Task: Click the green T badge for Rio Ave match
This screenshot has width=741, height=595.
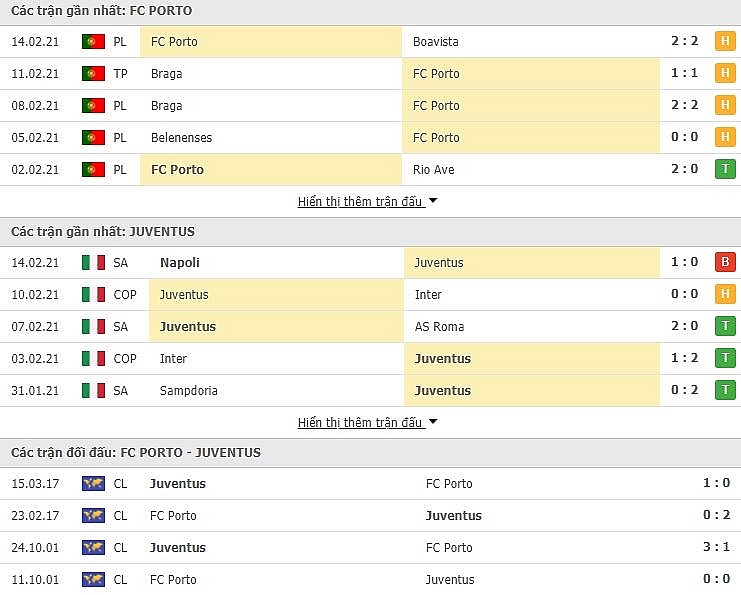Action: (x=724, y=170)
